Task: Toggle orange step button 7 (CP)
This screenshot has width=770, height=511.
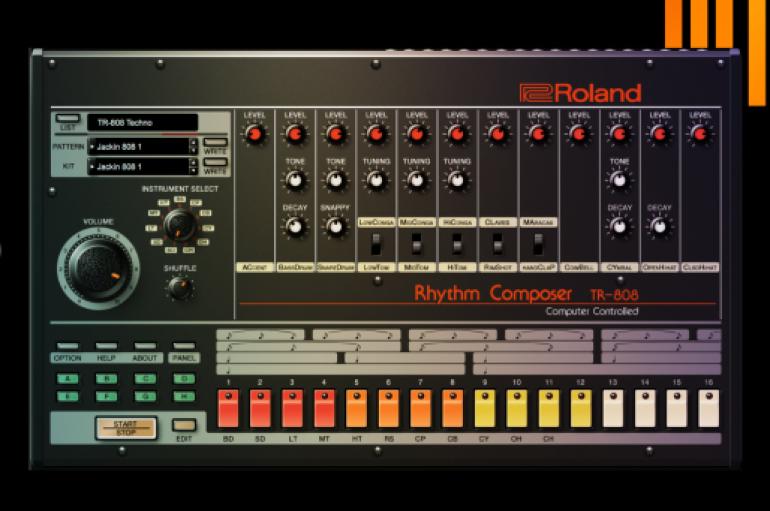Action: [421, 409]
